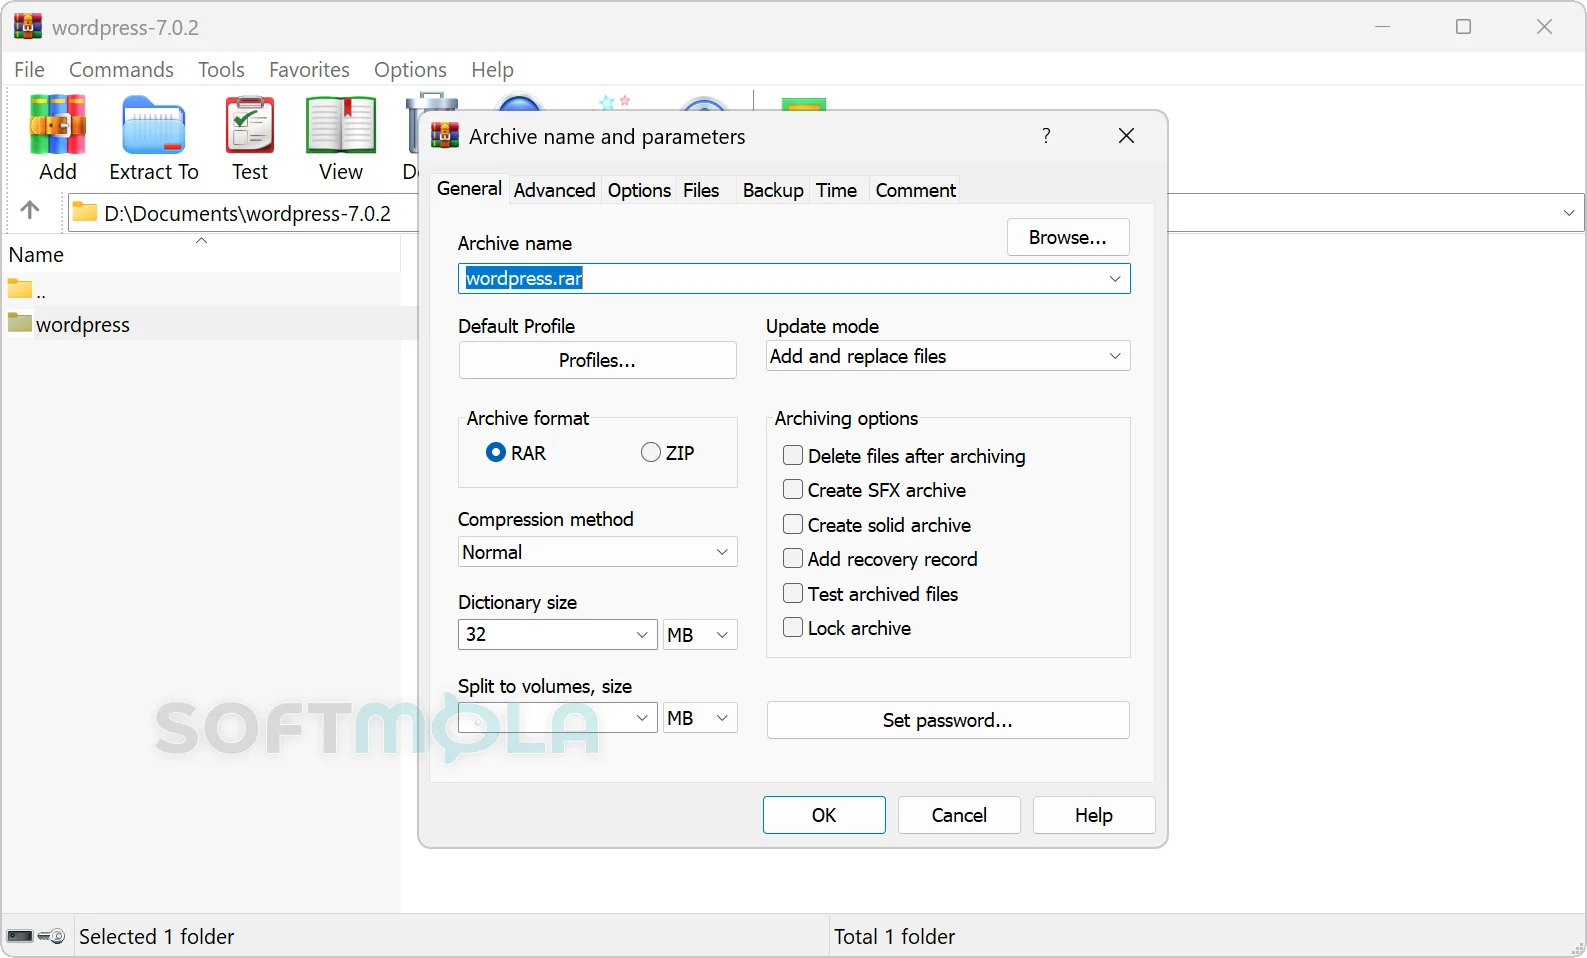
Task: Open the Options menu in menu bar
Action: tap(410, 69)
